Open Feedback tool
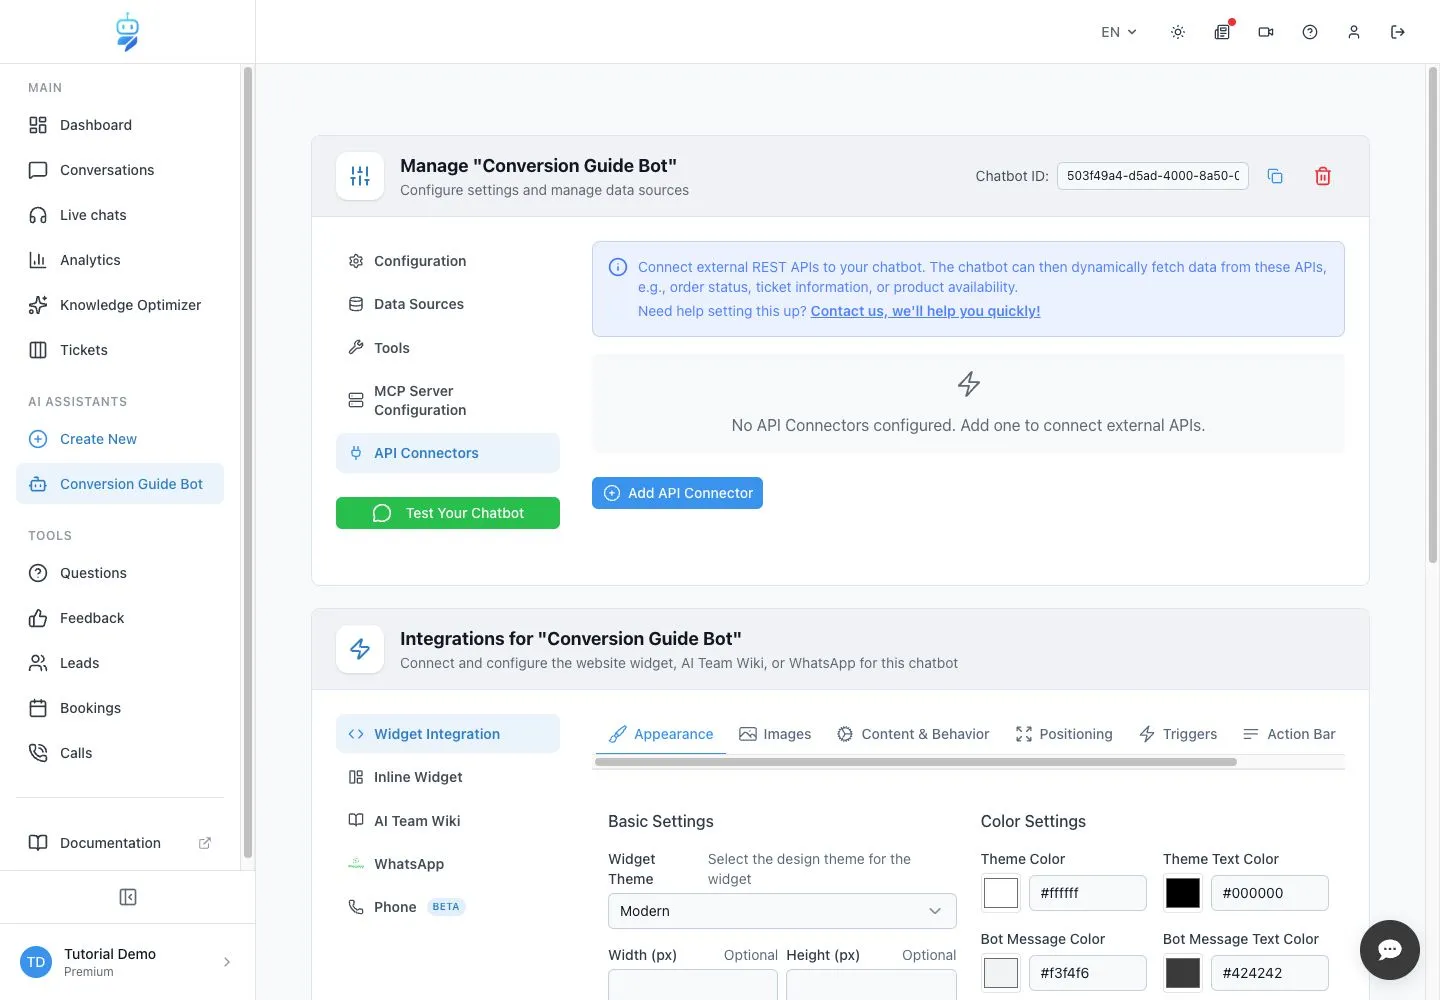1440x1000 pixels. click(x=120, y=618)
